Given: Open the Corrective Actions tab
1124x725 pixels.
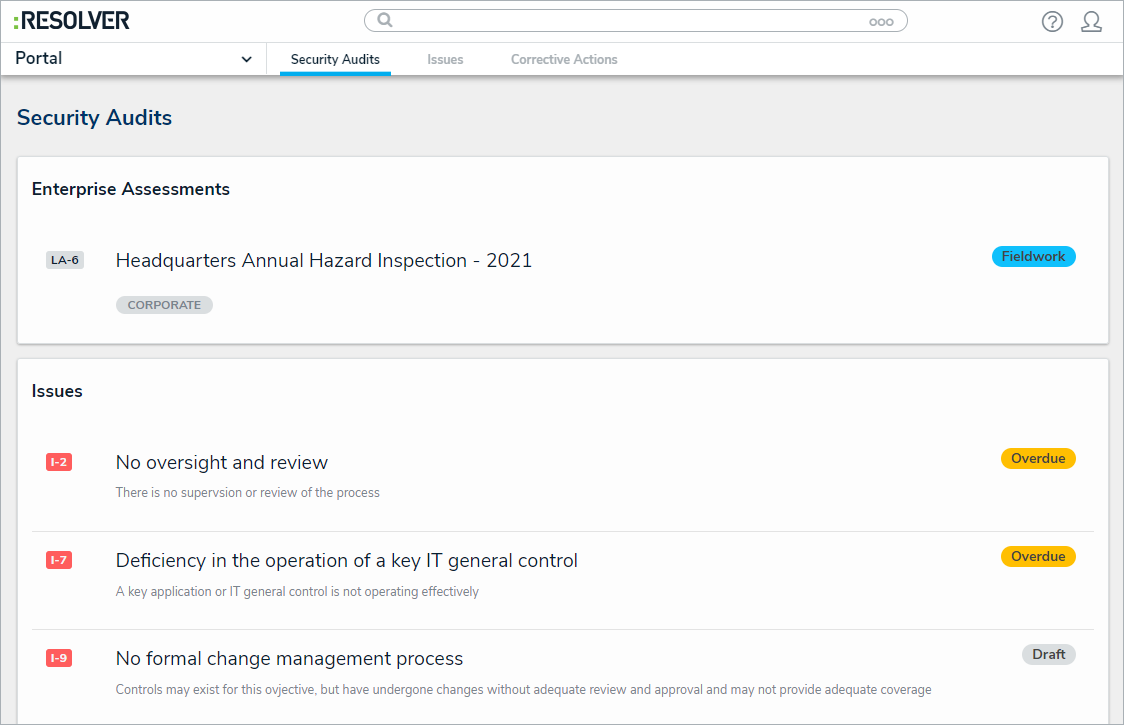Looking at the screenshot, I should 564,60.
